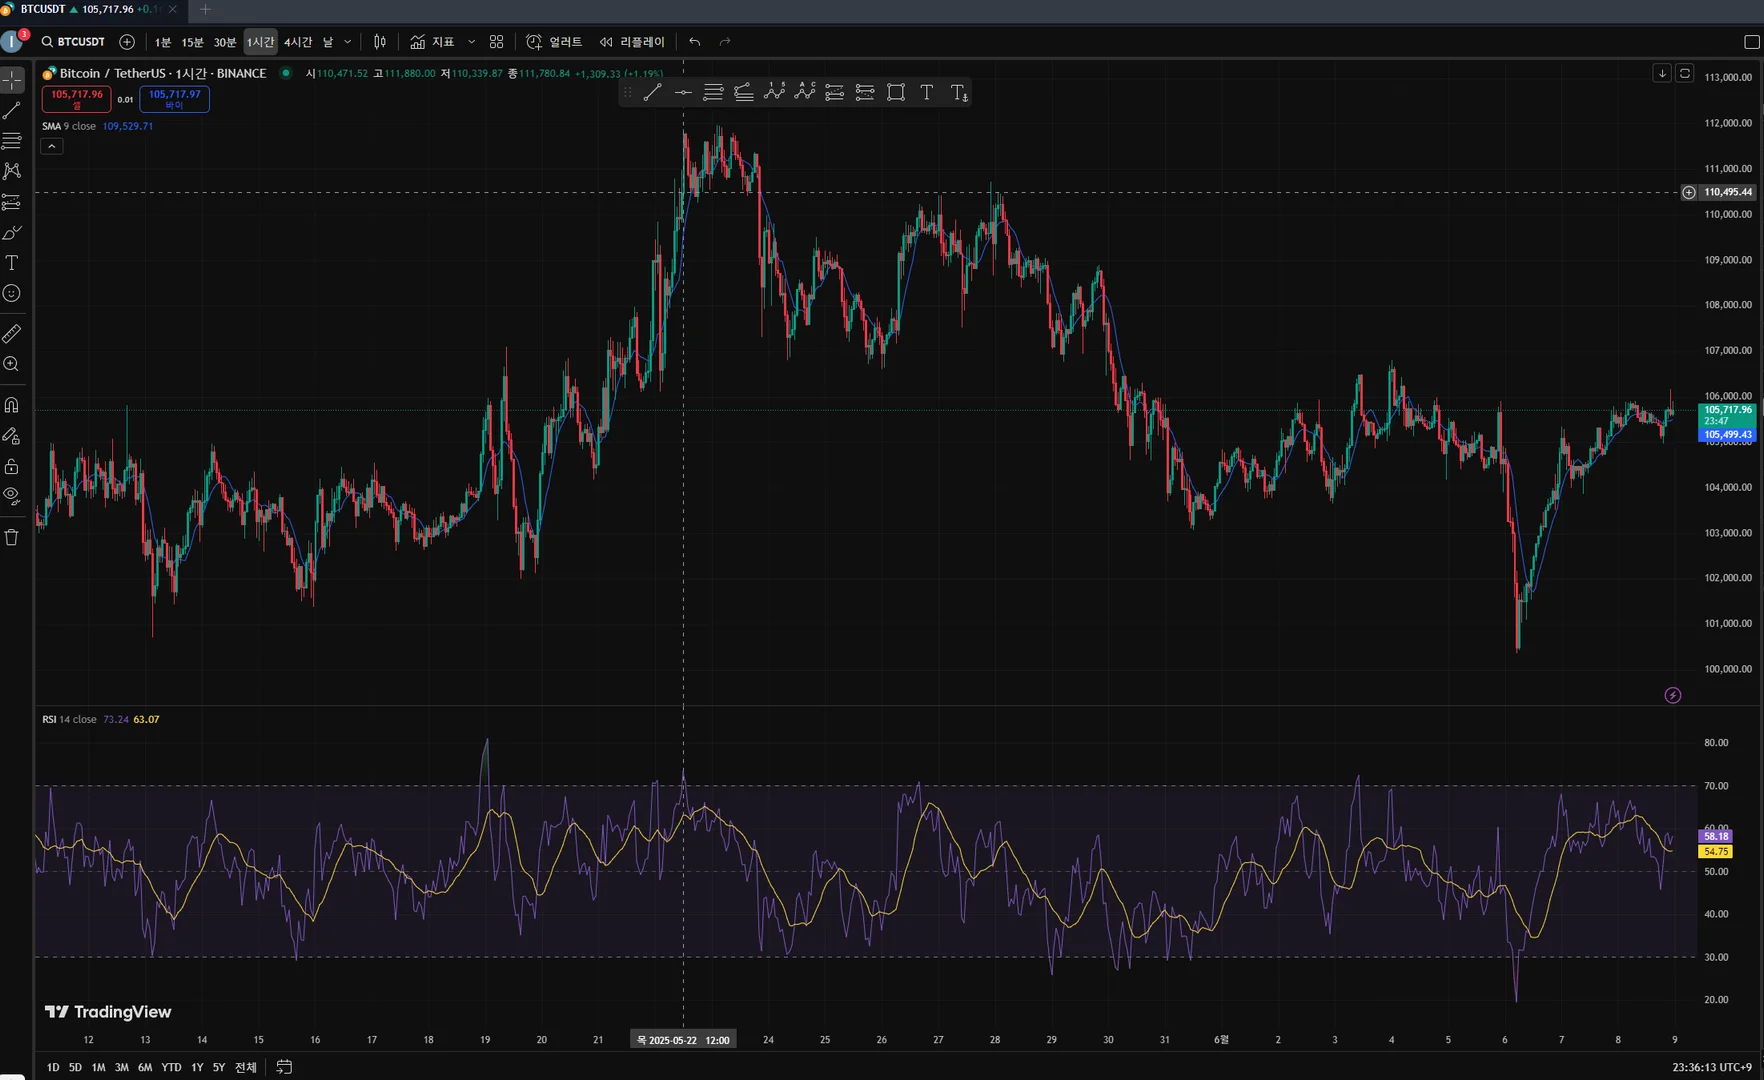Click the candlestick chart type icon
Viewport: 1764px width, 1080px height.
click(x=380, y=42)
